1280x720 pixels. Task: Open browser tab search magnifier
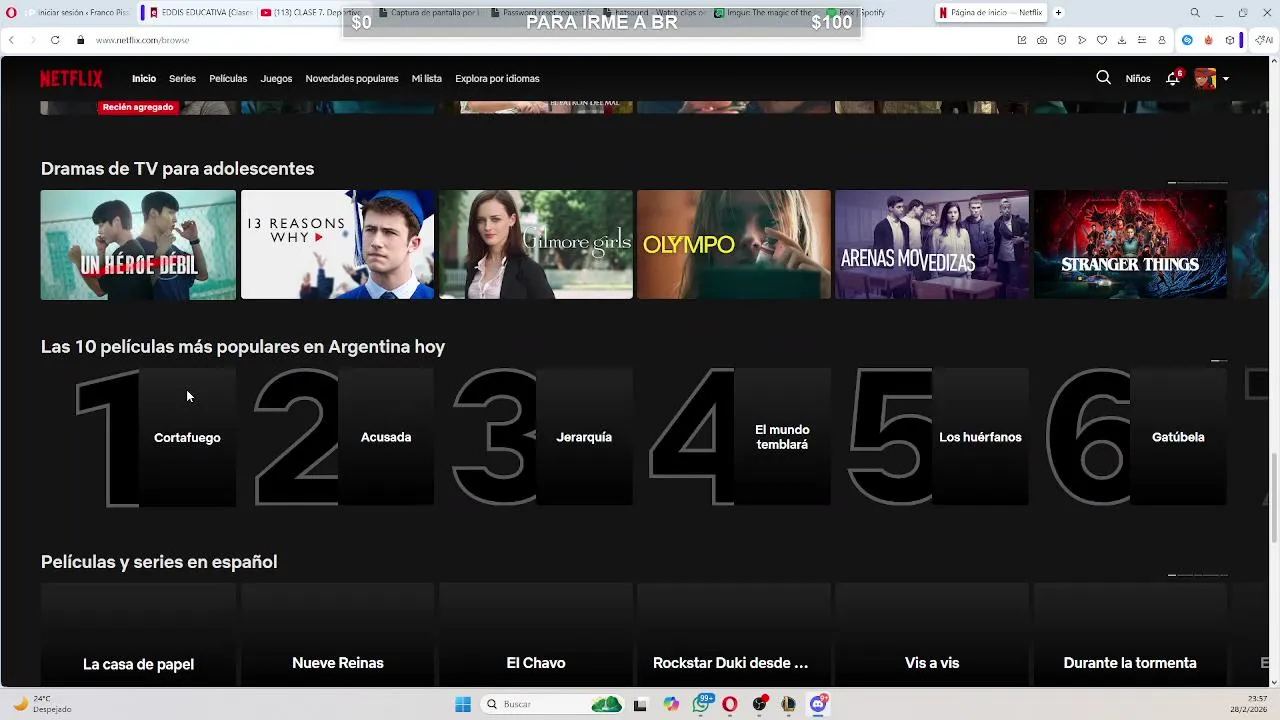[x=1195, y=13]
